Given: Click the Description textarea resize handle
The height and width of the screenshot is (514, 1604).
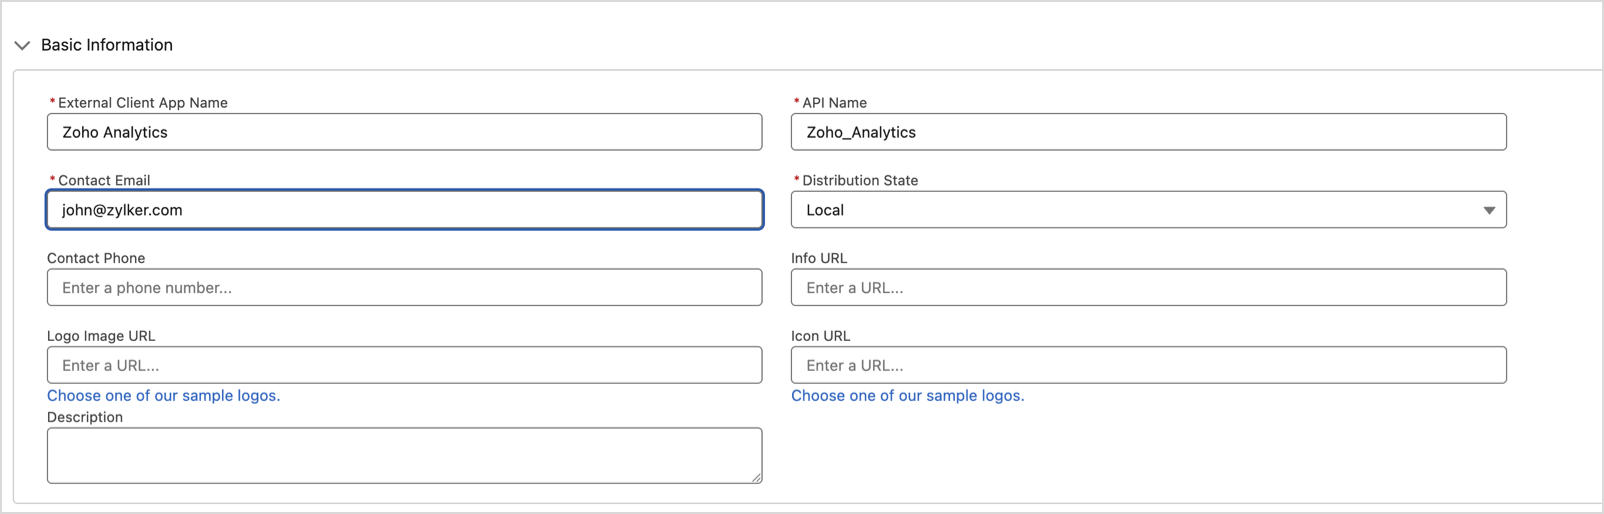Looking at the screenshot, I should click(756, 478).
